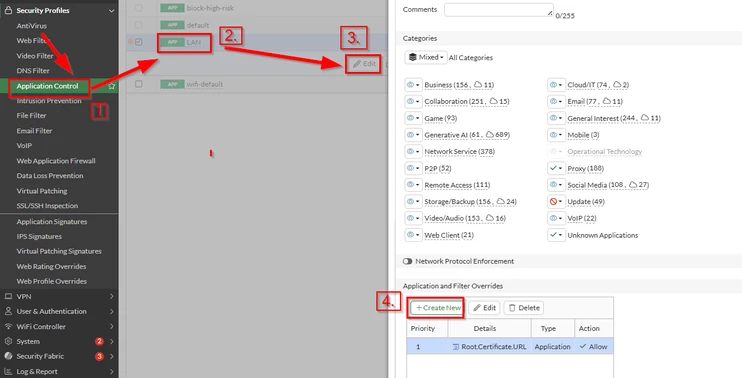
Task: Tick the block-high-risk profile checkbox
Action: [138, 8]
